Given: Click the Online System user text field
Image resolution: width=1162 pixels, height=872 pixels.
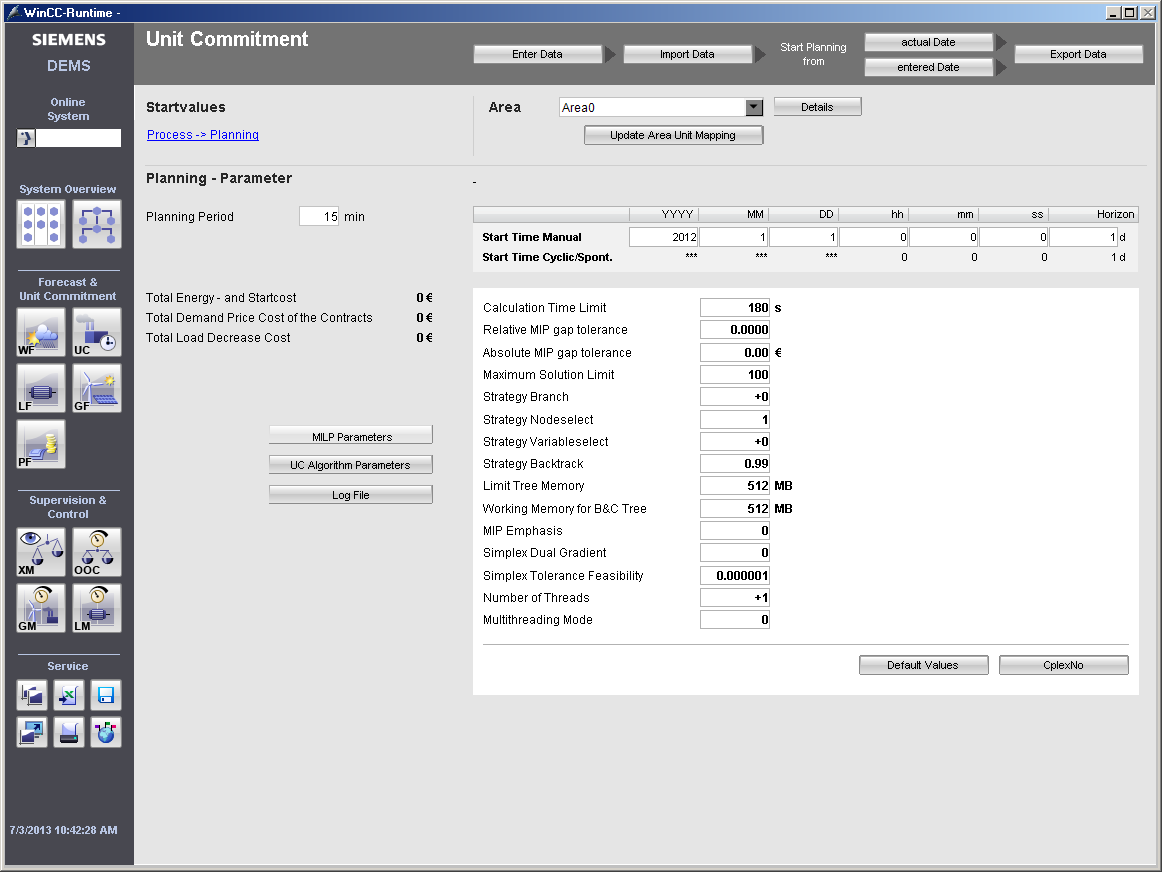Looking at the screenshot, I should tap(79, 138).
